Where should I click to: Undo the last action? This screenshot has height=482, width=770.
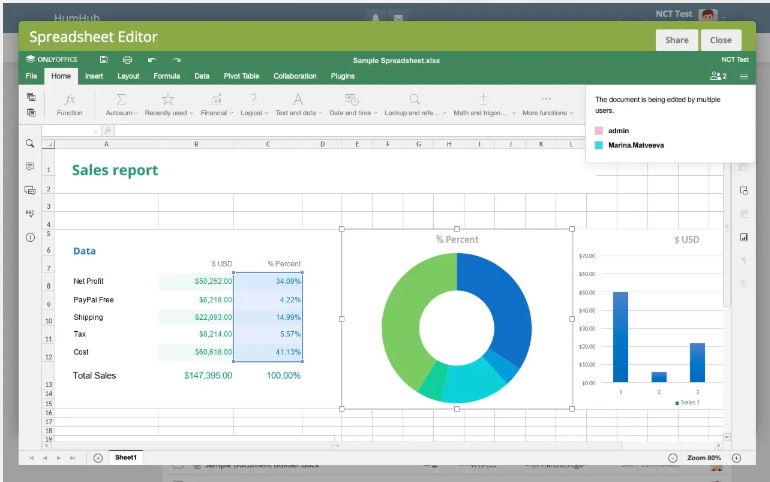point(152,60)
